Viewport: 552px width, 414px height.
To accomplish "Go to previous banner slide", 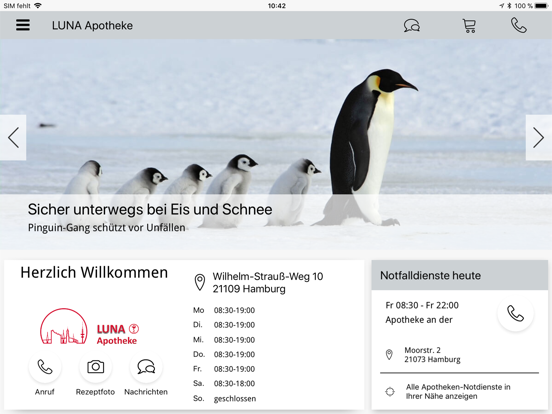I will 13,137.
